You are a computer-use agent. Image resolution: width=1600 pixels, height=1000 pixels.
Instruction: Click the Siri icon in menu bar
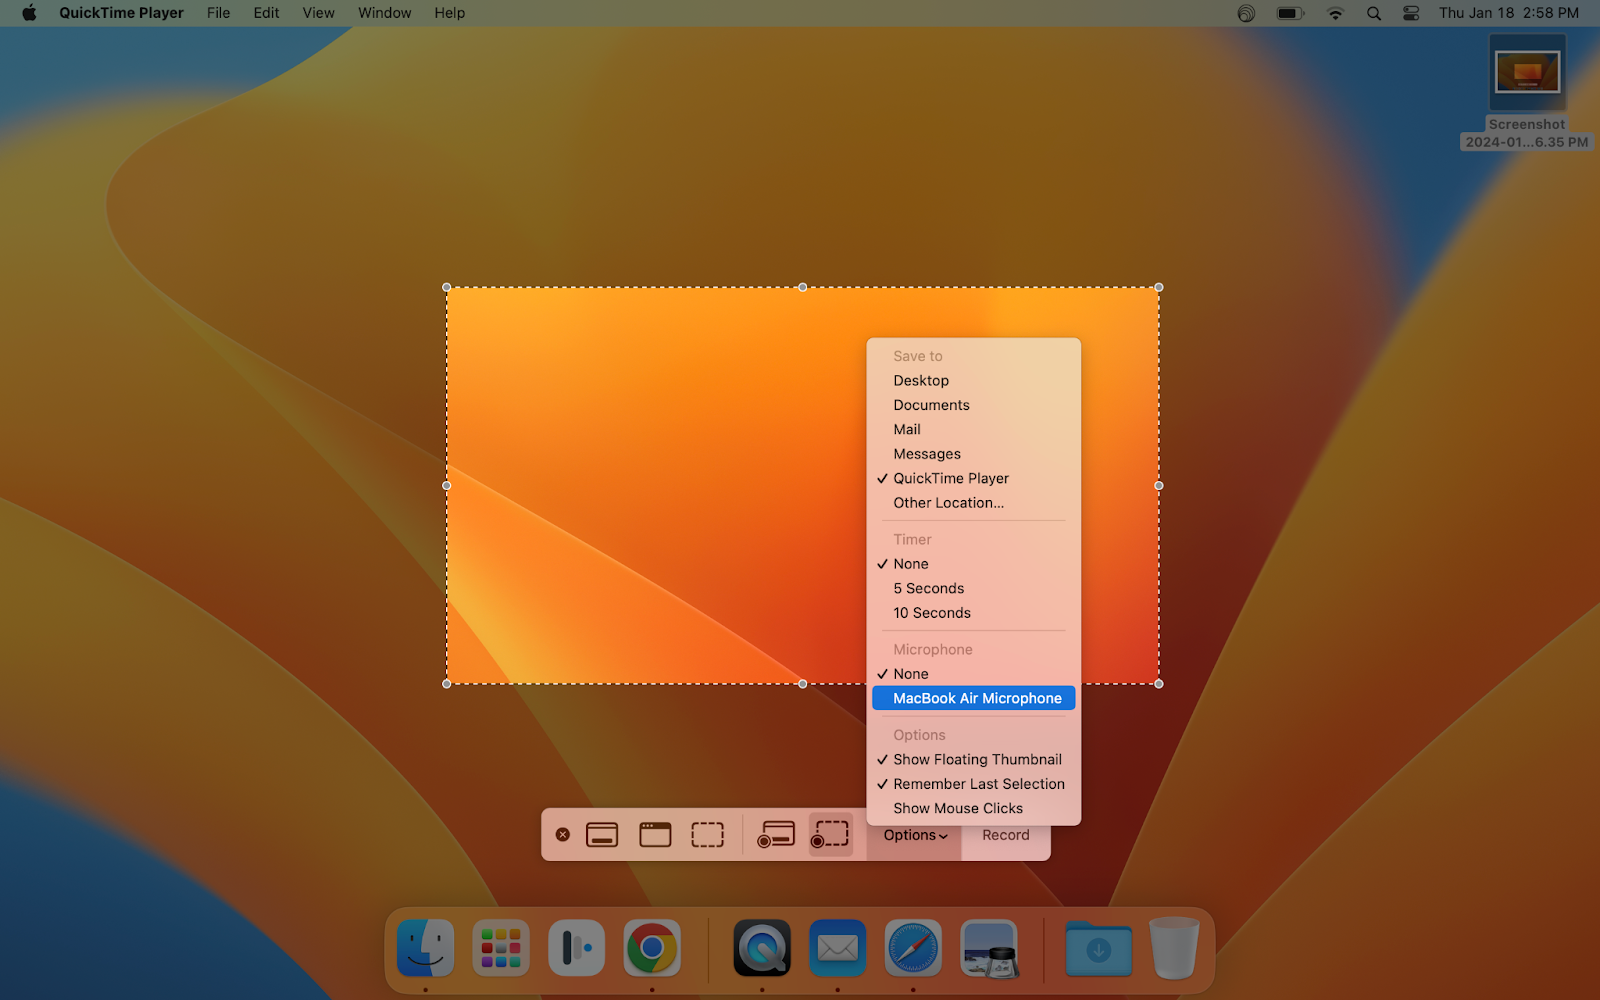[1246, 13]
